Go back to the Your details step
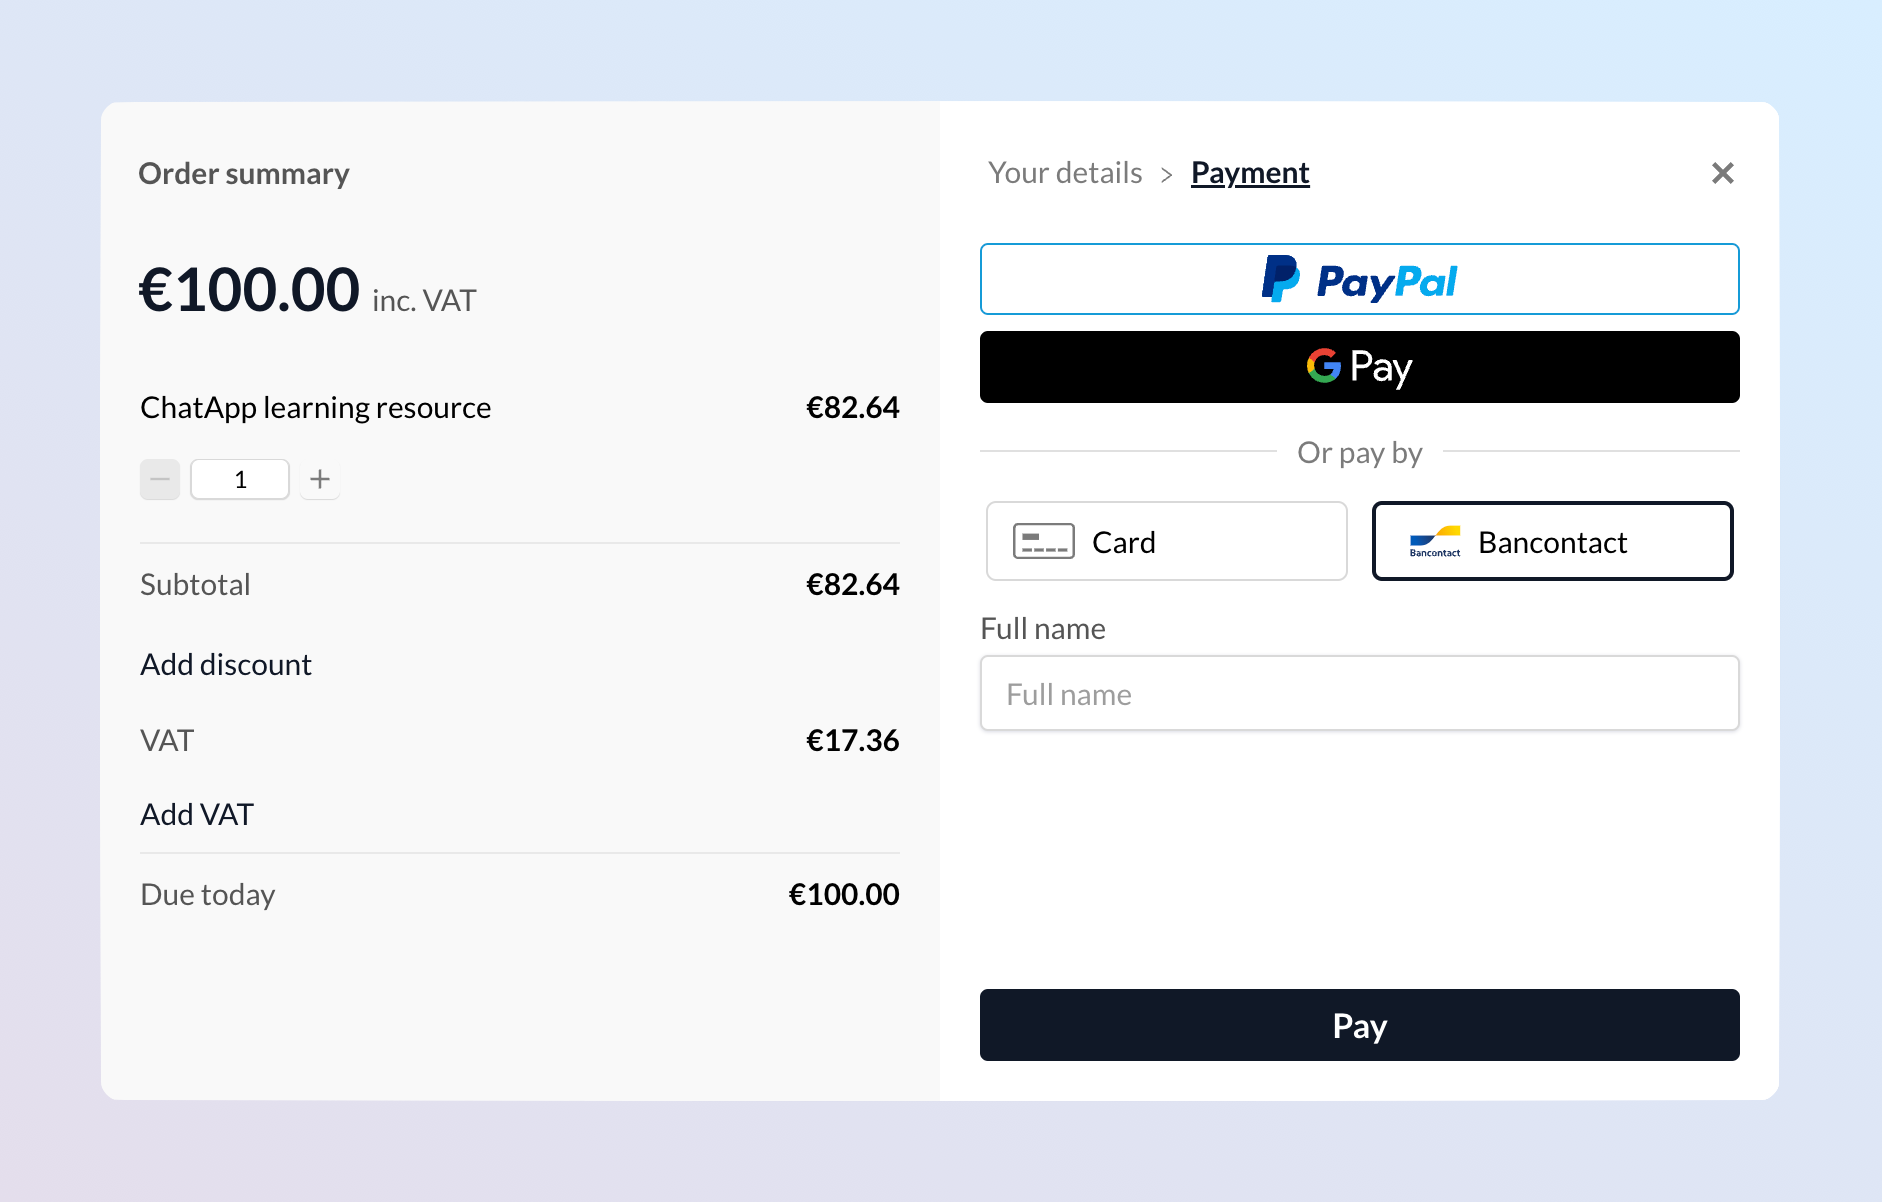 pos(1064,172)
